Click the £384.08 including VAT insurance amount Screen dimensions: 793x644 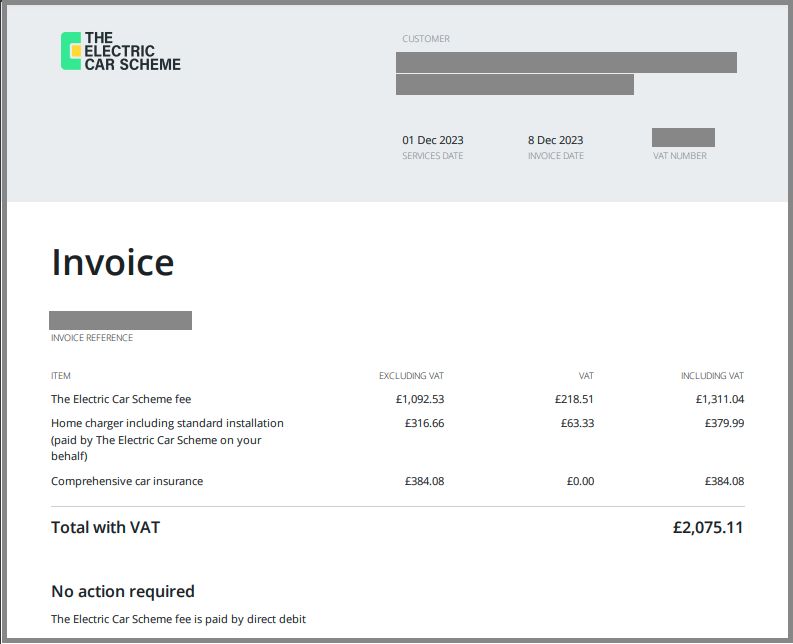pyautogui.click(x=724, y=481)
